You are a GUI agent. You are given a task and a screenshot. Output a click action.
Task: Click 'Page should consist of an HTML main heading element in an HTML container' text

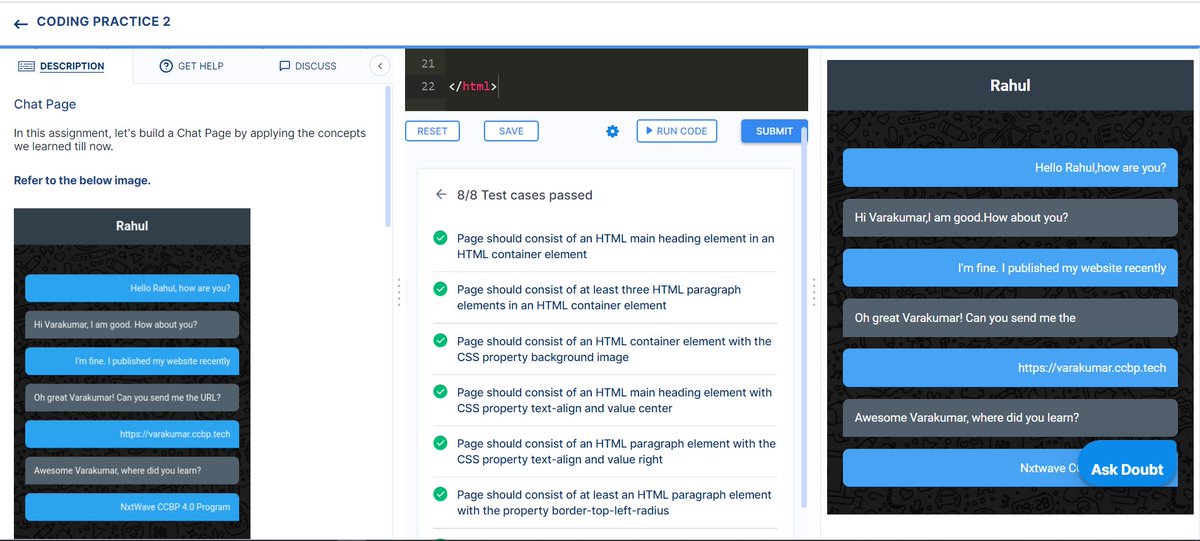pyautogui.click(x=615, y=246)
